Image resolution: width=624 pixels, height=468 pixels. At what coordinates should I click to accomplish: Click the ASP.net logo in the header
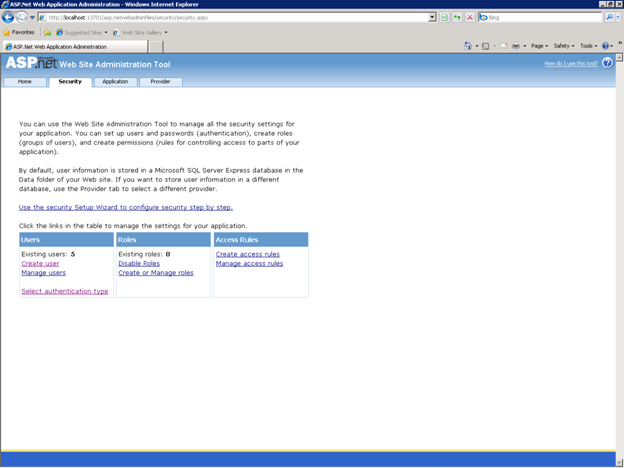click(31, 62)
